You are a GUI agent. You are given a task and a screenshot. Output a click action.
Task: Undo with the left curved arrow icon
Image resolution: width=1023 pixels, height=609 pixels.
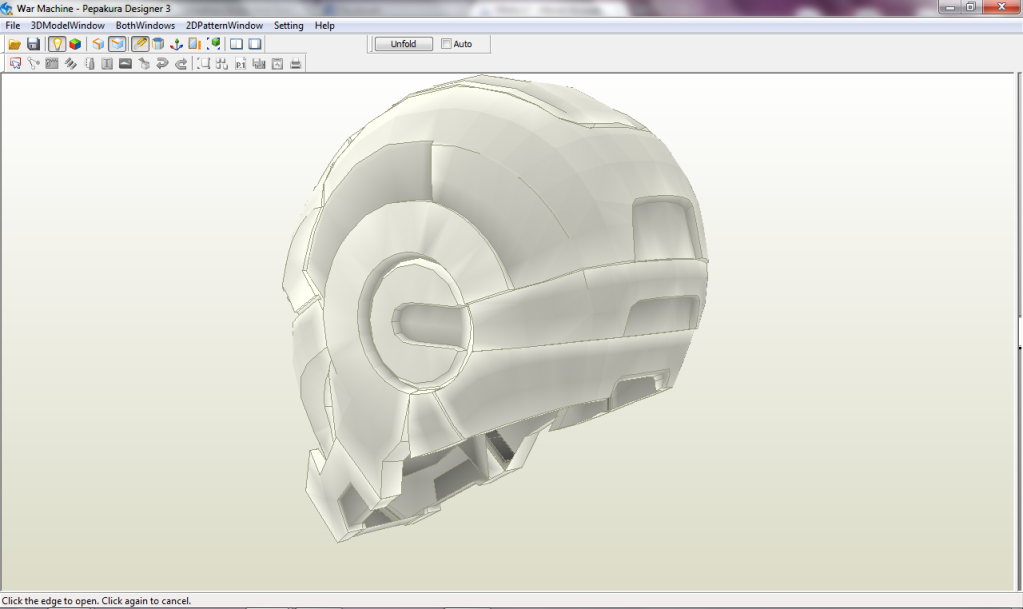coord(162,63)
